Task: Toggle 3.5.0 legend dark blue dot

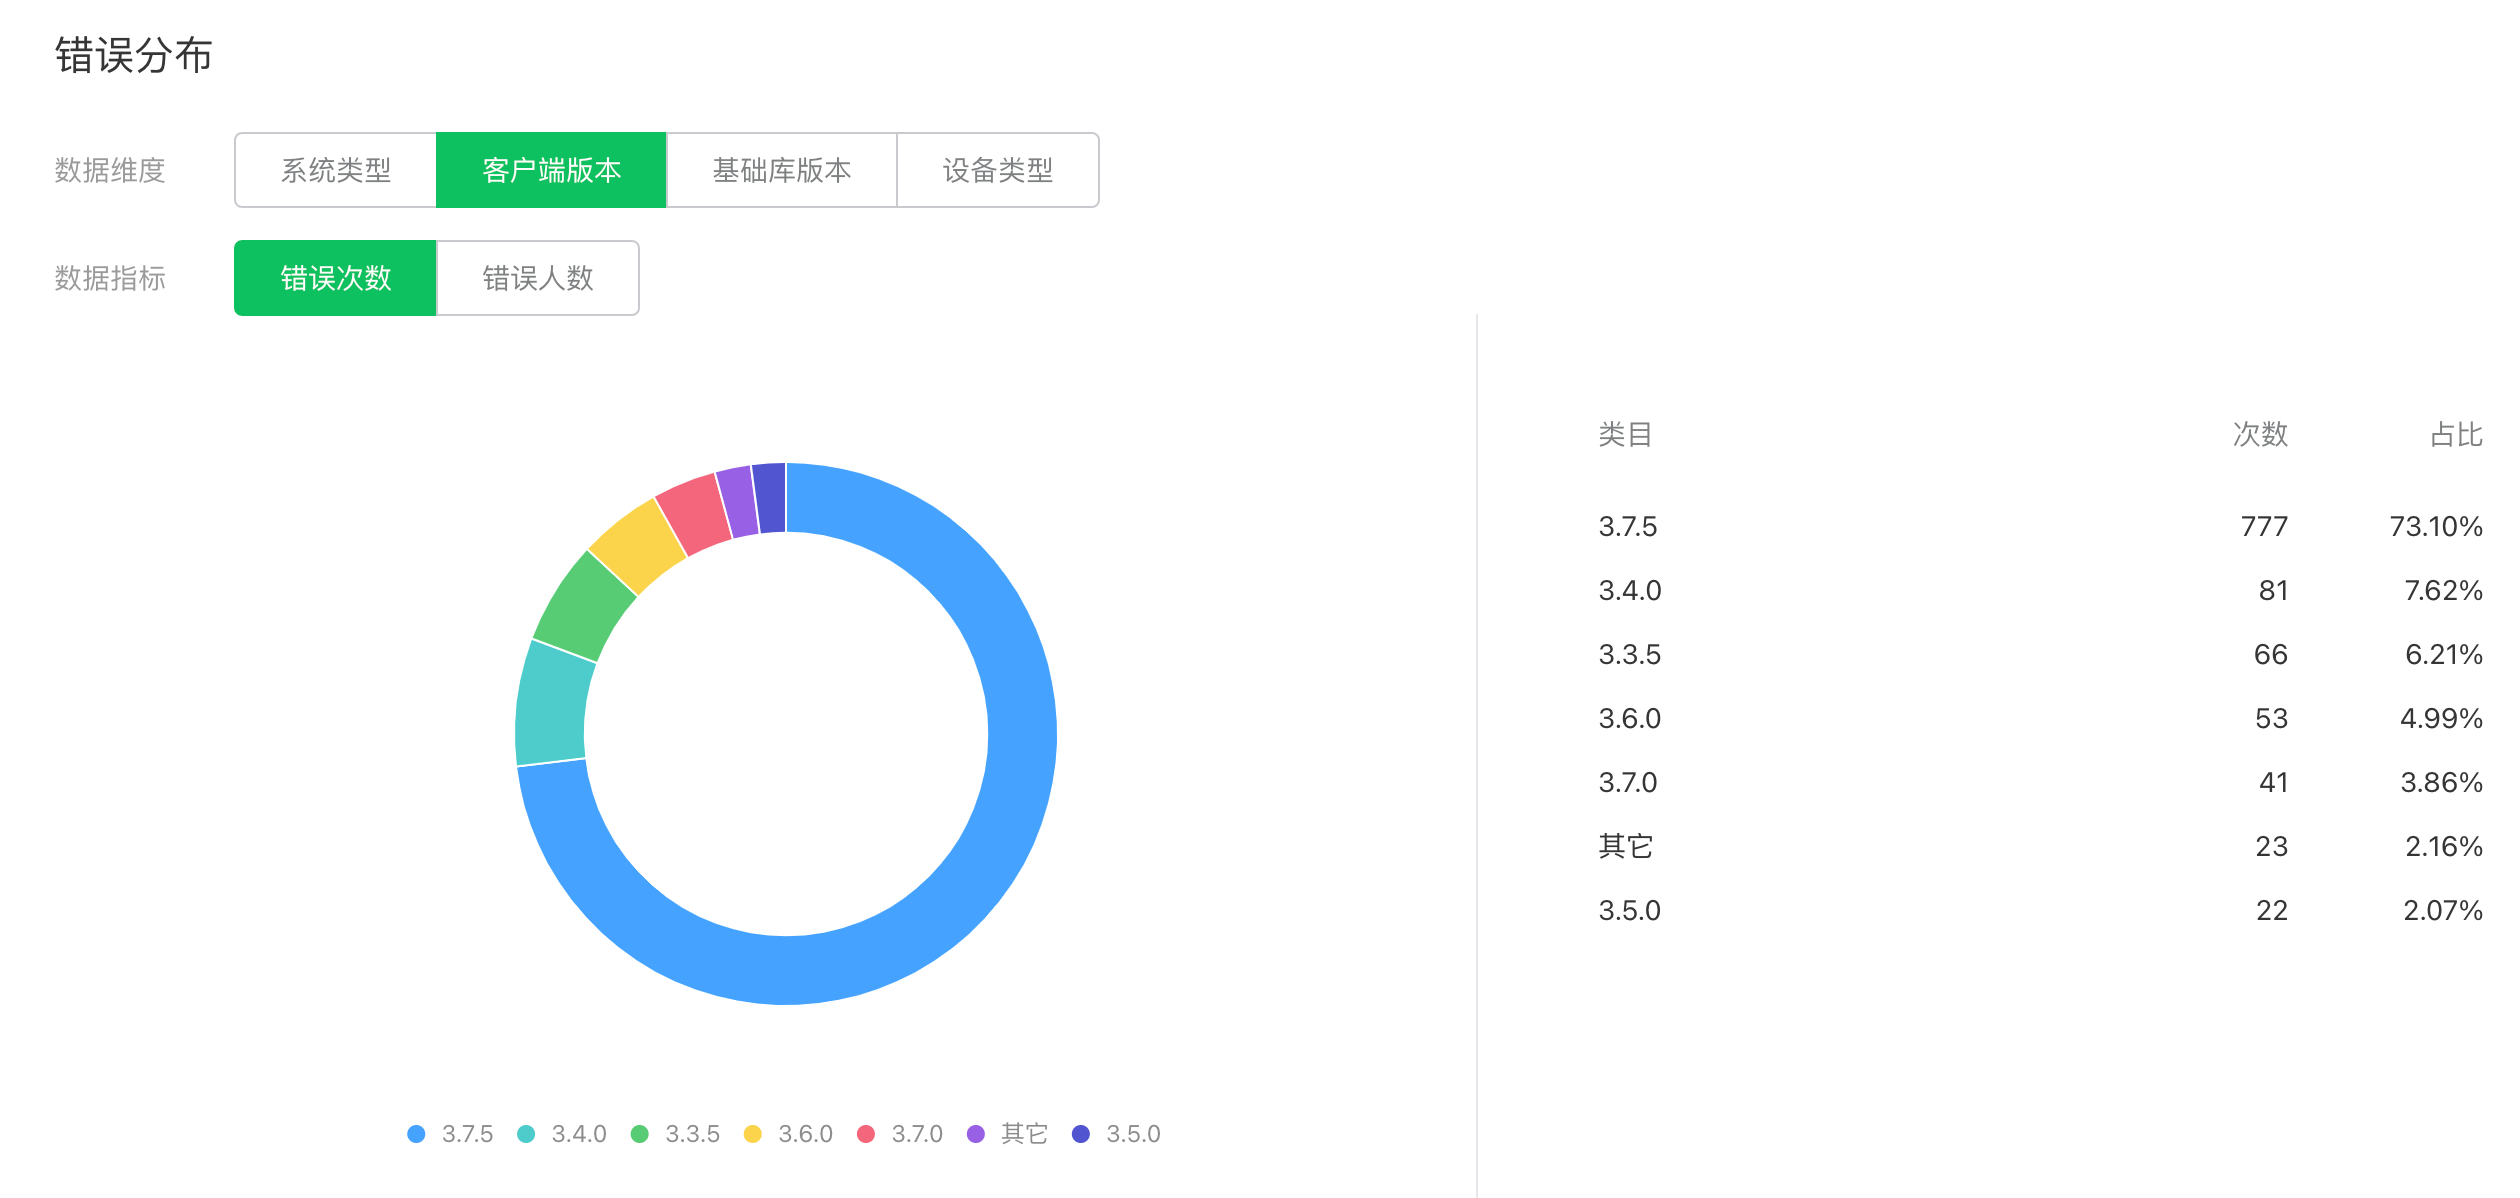Action: coord(1081,1134)
